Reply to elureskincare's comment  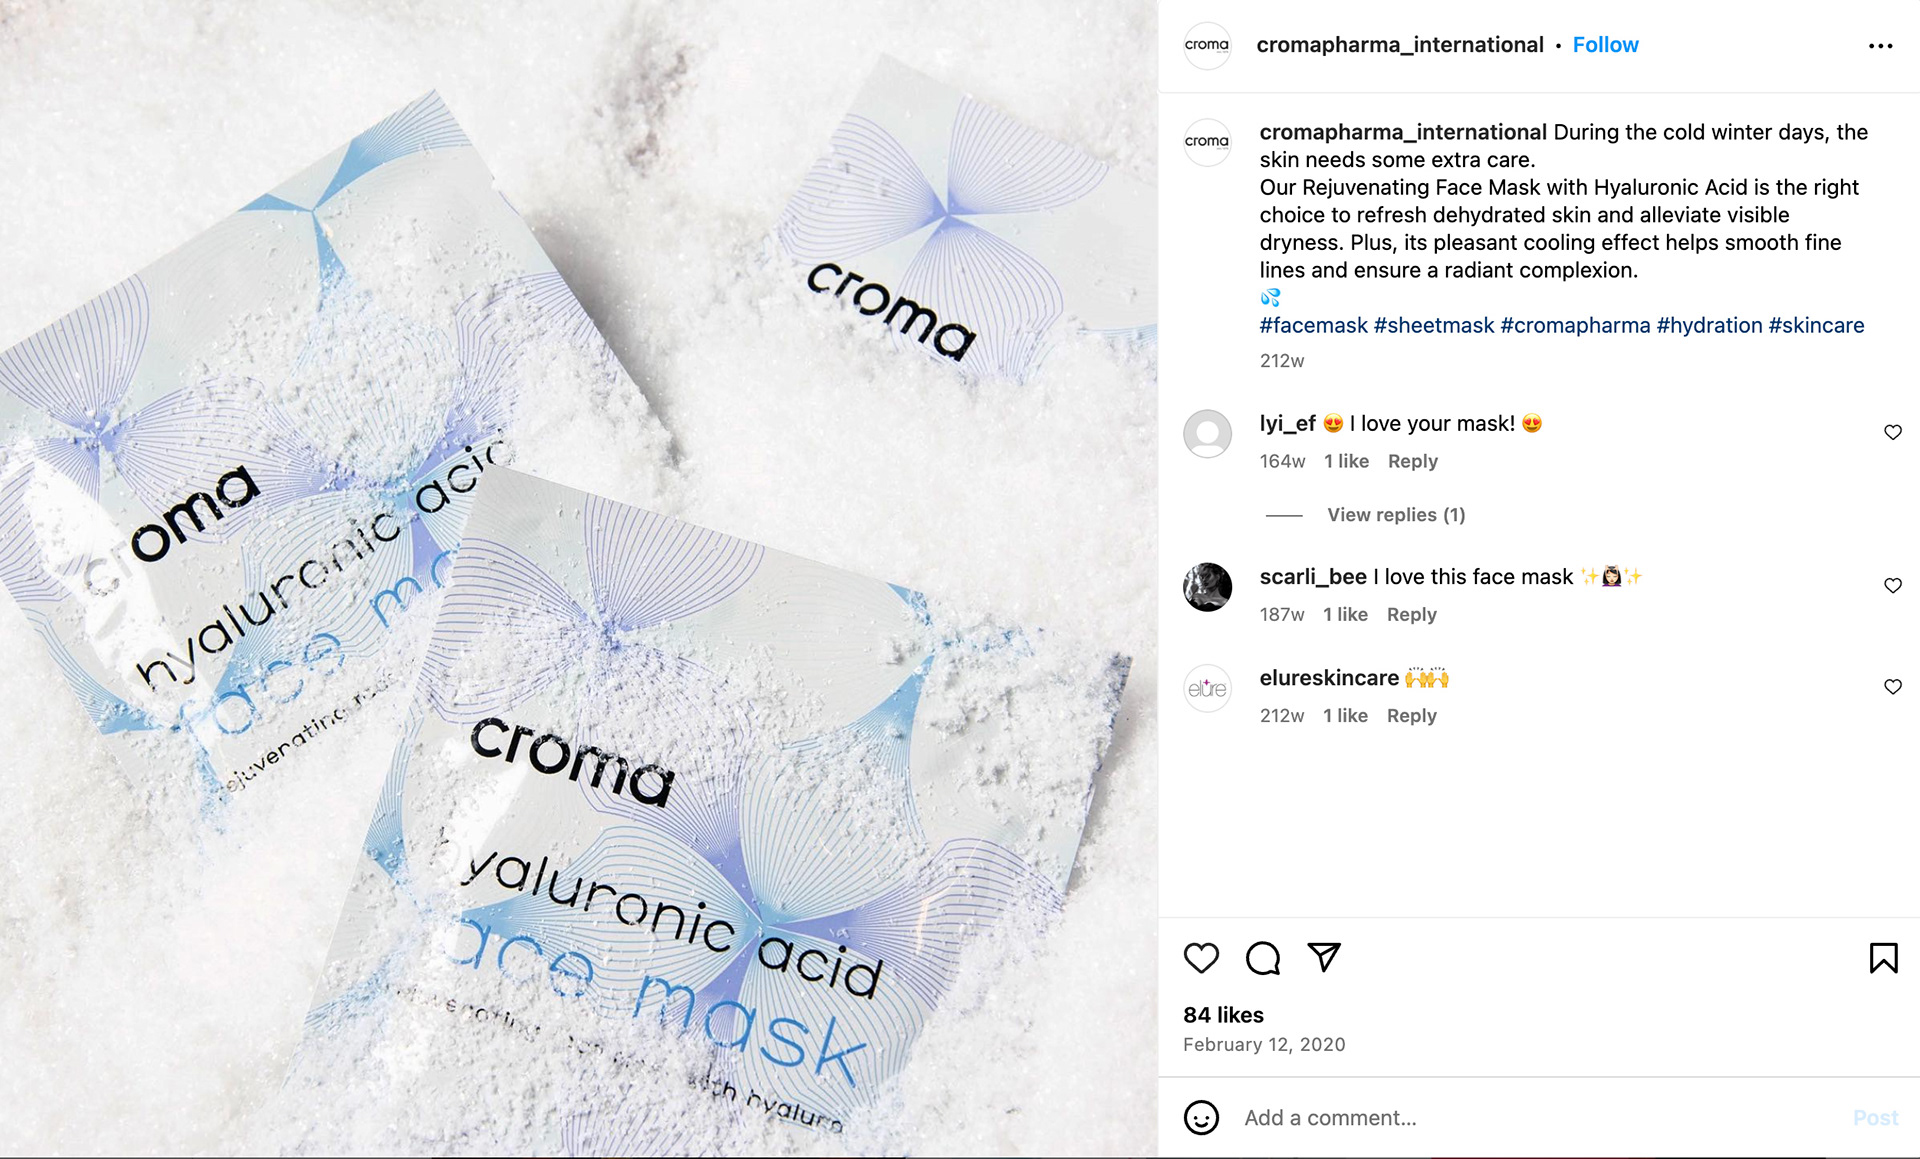pyautogui.click(x=1411, y=716)
